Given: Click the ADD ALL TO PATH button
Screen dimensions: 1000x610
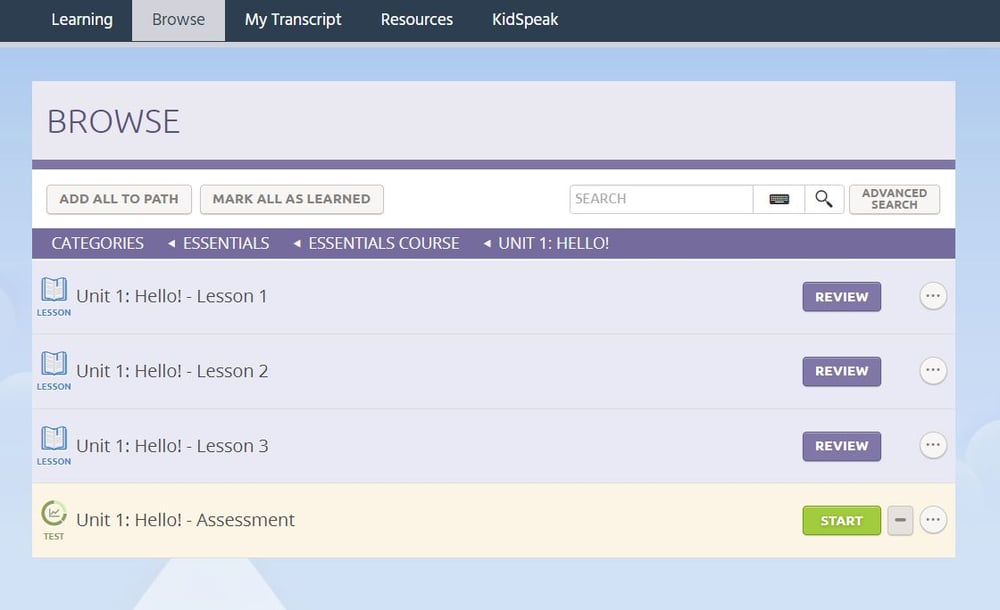Looking at the screenshot, I should [x=118, y=199].
